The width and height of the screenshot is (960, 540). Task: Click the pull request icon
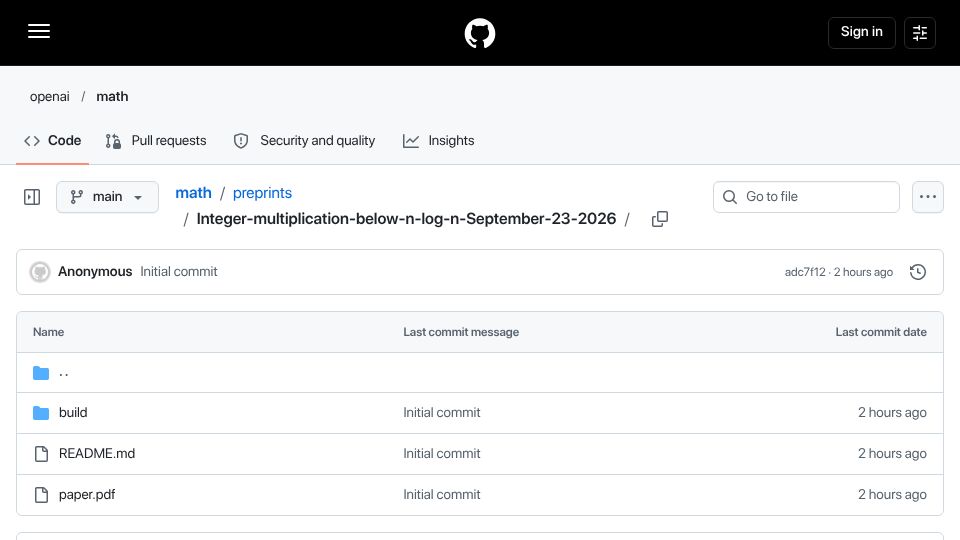coord(113,141)
